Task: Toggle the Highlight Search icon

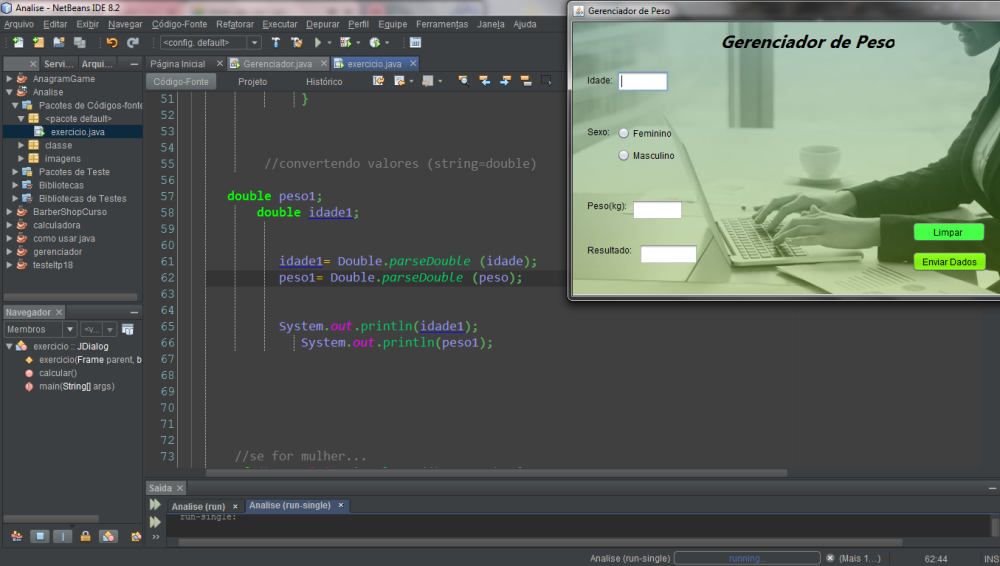Action: click(x=526, y=80)
